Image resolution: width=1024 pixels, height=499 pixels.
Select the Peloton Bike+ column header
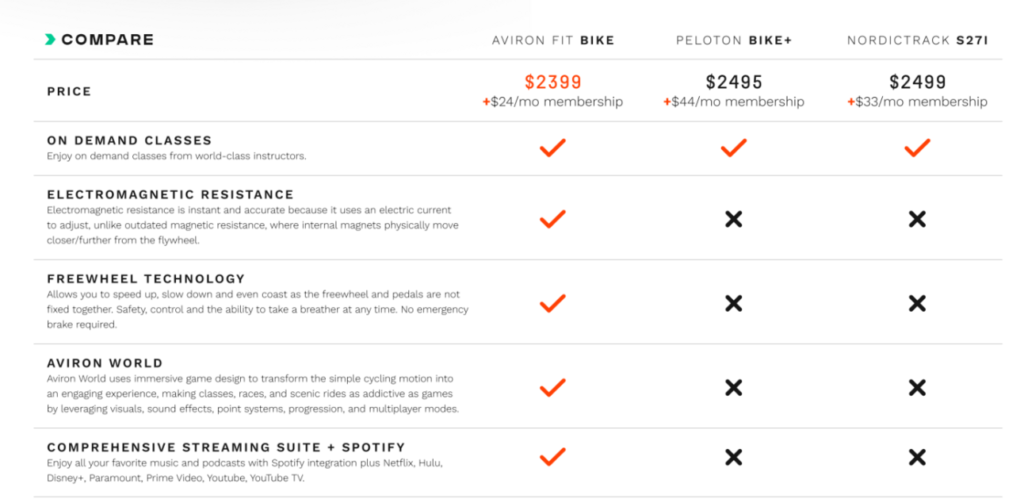(x=733, y=41)
